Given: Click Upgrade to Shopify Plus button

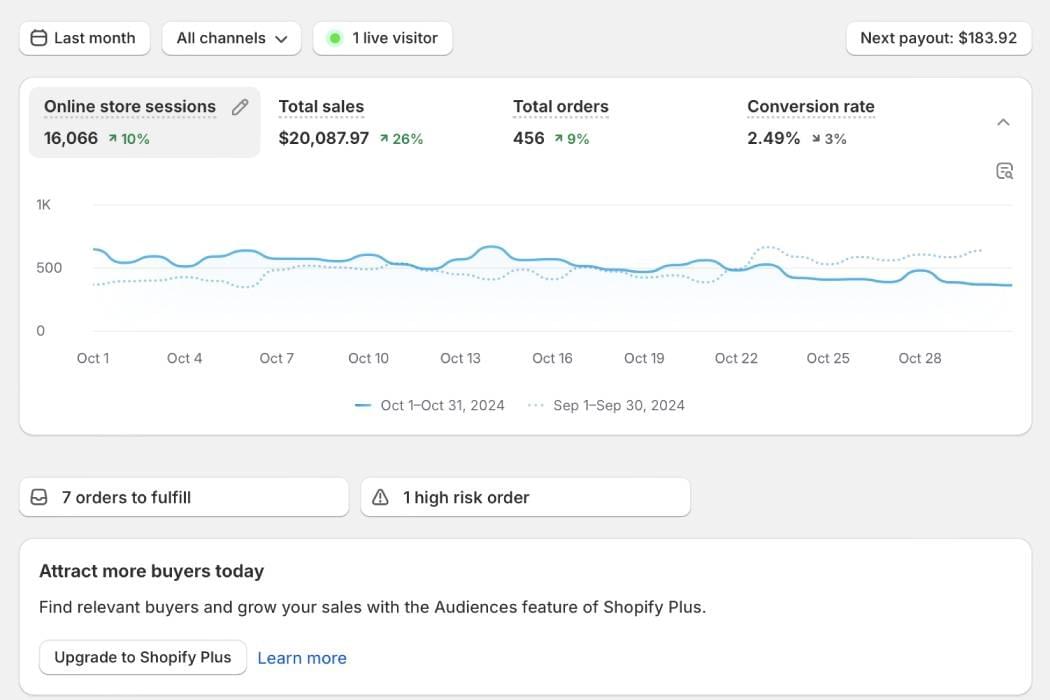Looking at the screenshot, I should [x=143, y=657].
